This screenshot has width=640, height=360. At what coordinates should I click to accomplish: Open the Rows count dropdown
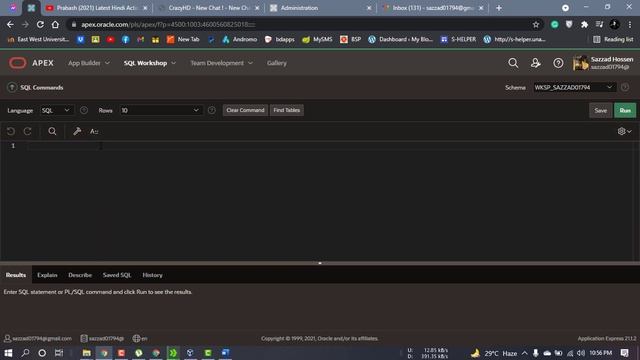pos(160,110)
